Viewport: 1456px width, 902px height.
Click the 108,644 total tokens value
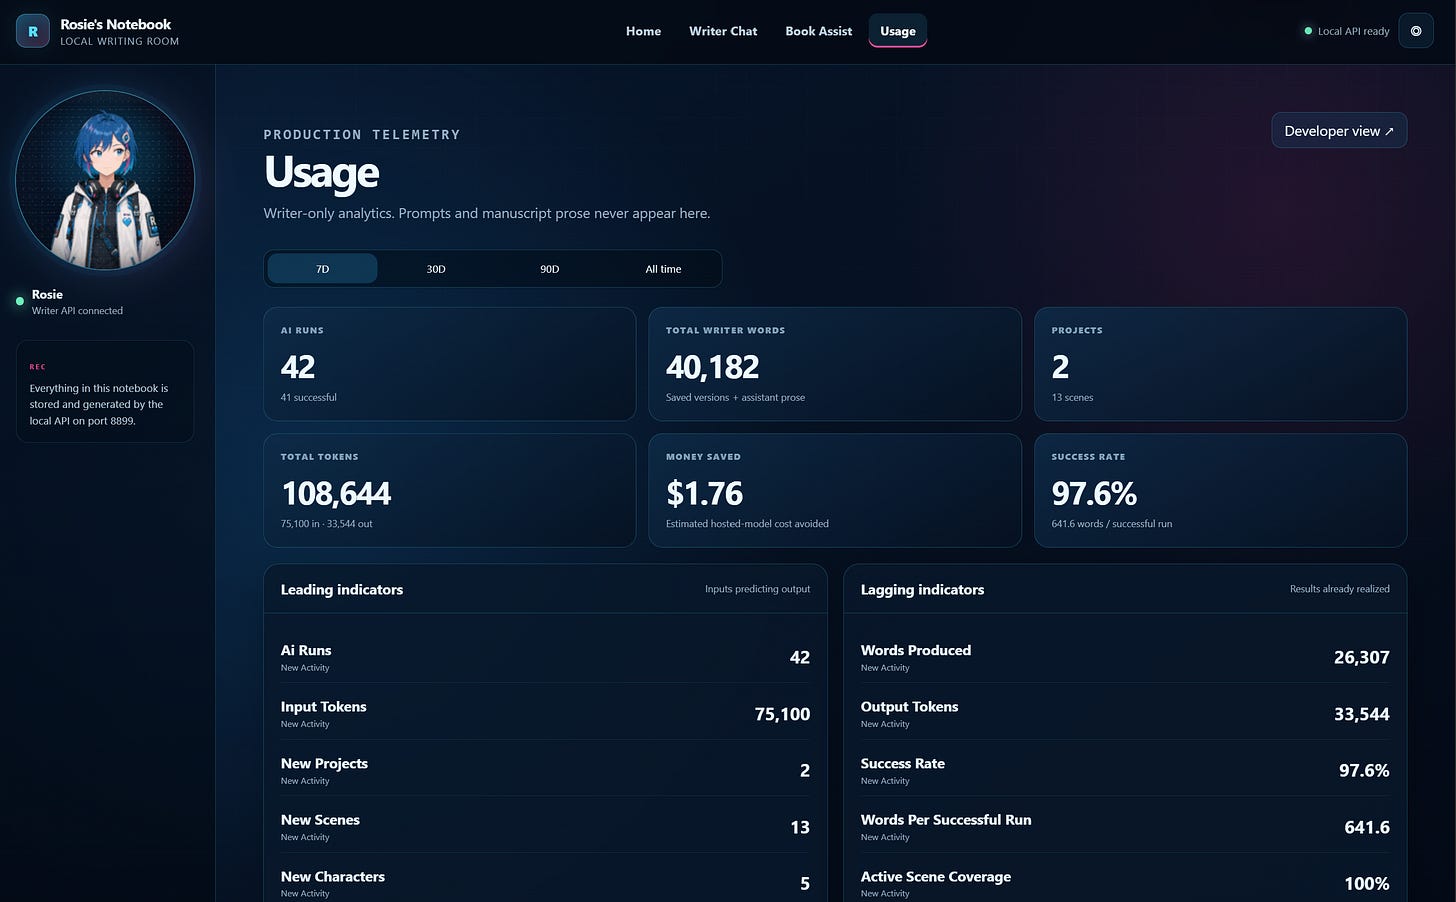coord(336,493)
